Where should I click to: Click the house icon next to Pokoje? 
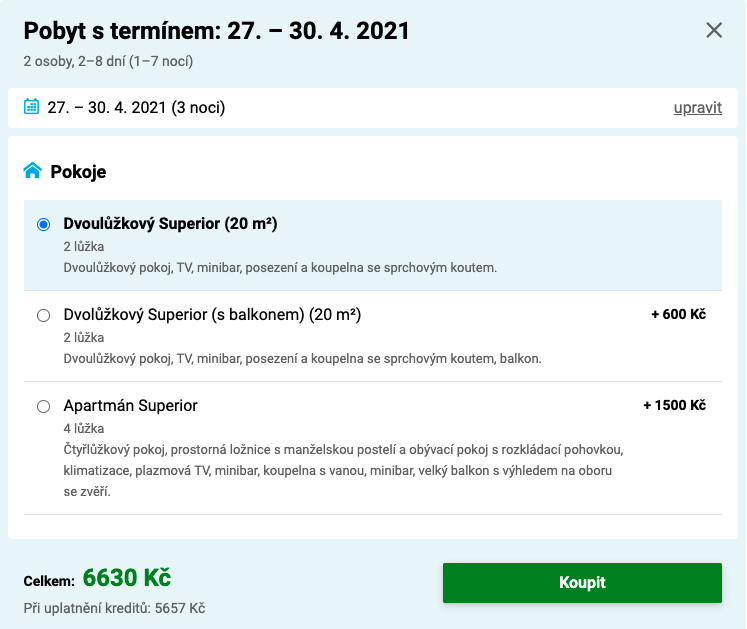(32, 171)
